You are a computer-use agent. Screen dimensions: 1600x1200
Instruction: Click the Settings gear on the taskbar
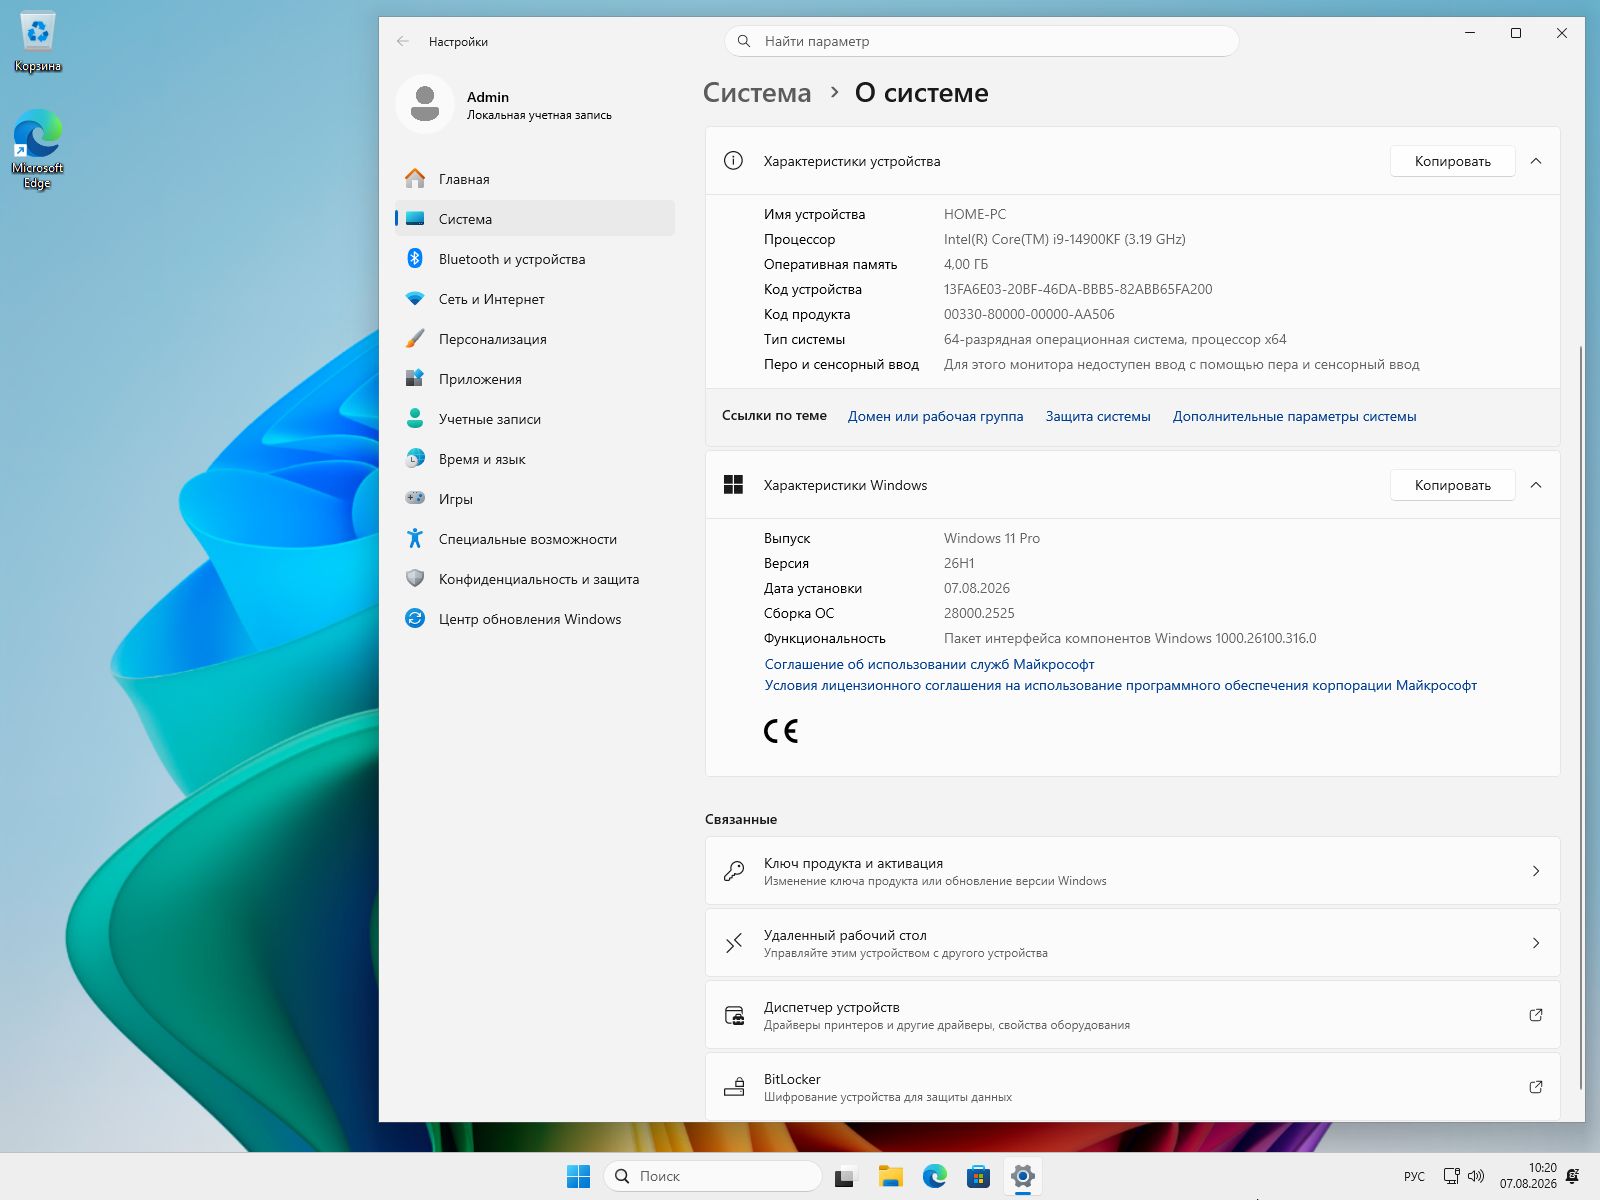click(1022, 1176)
